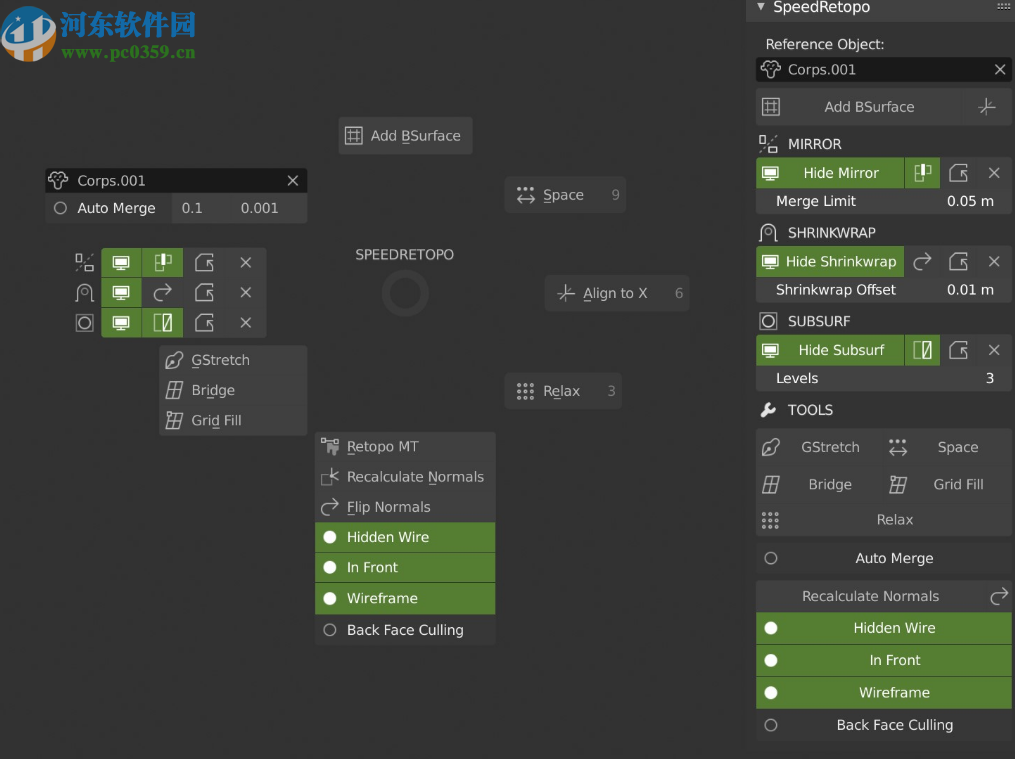1015x759 pixels.
Task: Collapse the SpeedRetopo panel header
Action: pos(761,7)
